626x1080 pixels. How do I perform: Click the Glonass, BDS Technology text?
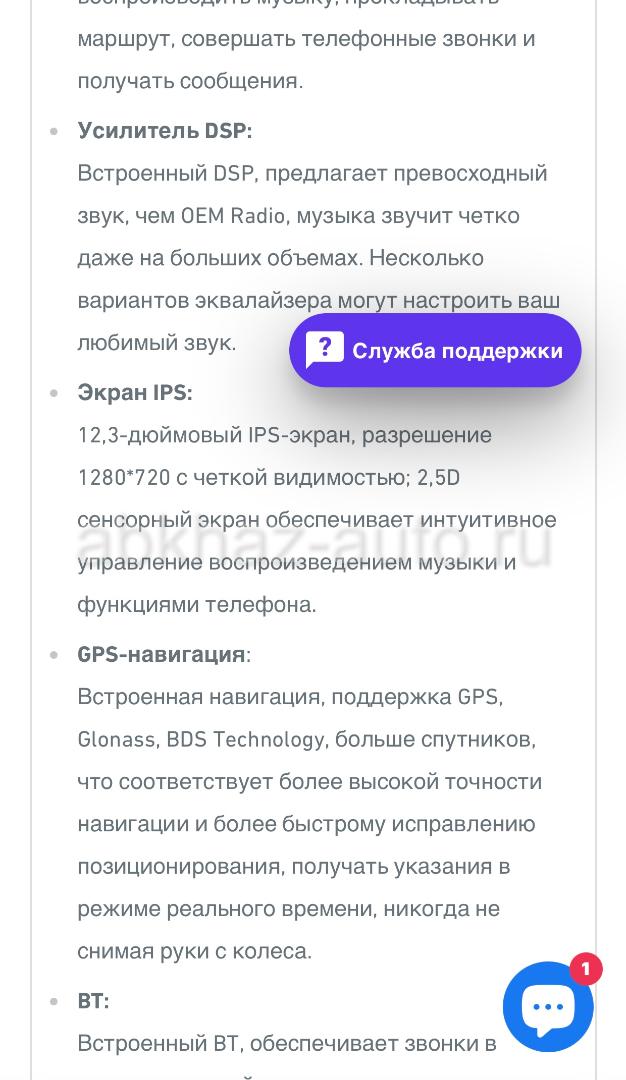pos(201,740)
